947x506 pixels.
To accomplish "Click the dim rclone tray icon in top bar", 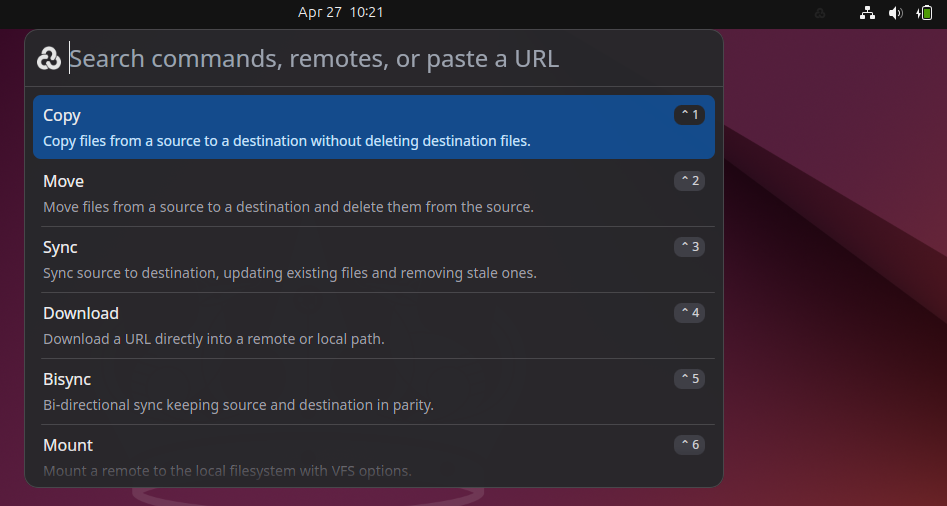I will 820,13.
